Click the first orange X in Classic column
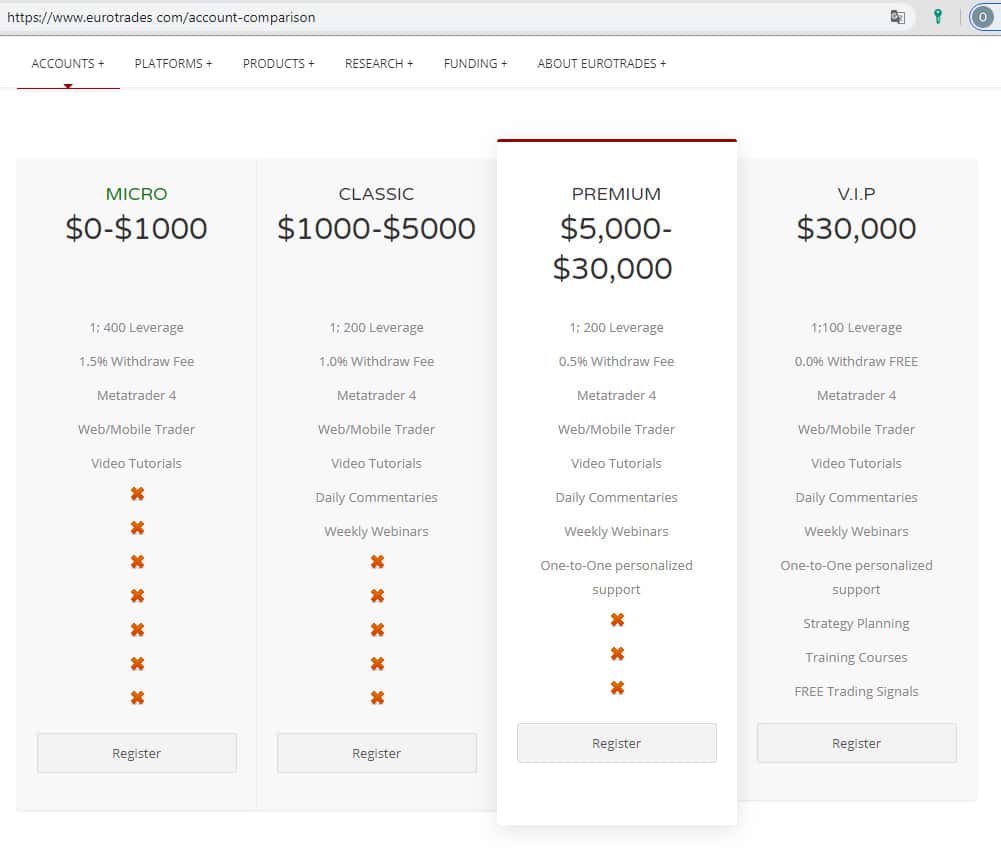1001x860 pixels. [377, 562]
